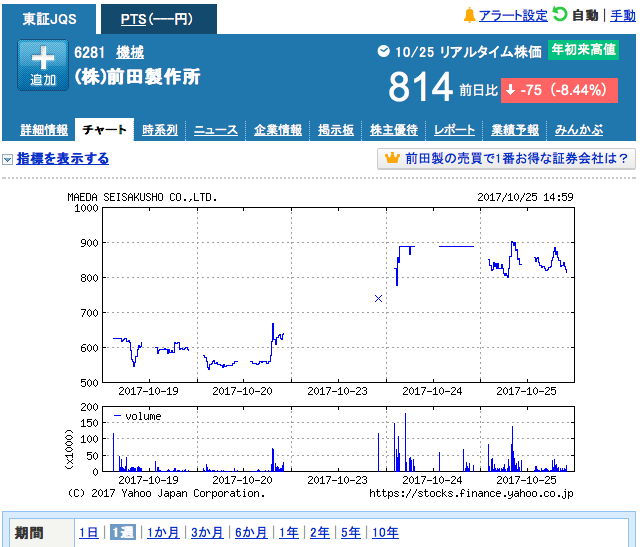The image size is (643, 547).
Task: Open アラート設定 link
Action: tap(513, 16)
